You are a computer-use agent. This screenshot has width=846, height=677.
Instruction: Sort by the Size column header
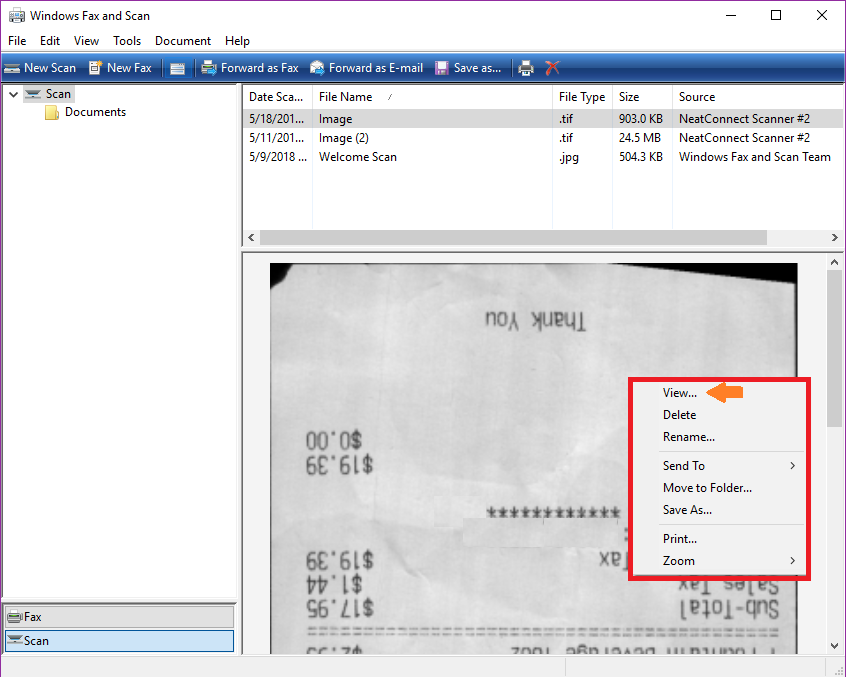click(x=642, y=97)
